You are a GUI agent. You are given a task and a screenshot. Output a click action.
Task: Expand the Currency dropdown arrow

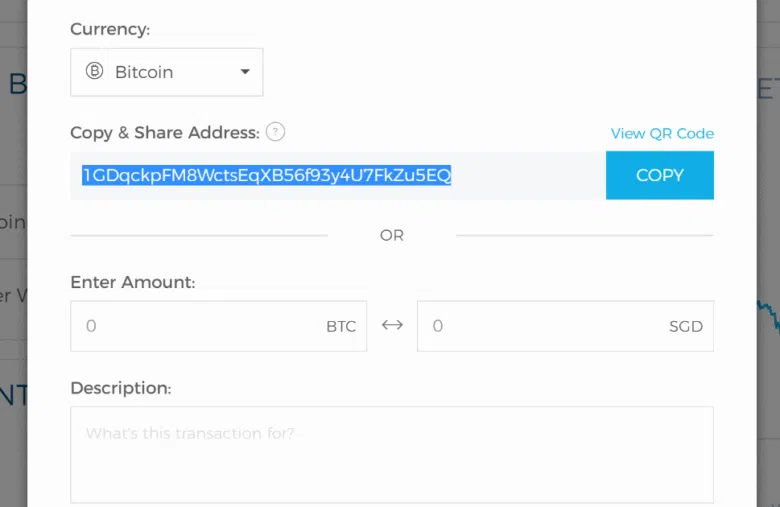coord(245,72)
